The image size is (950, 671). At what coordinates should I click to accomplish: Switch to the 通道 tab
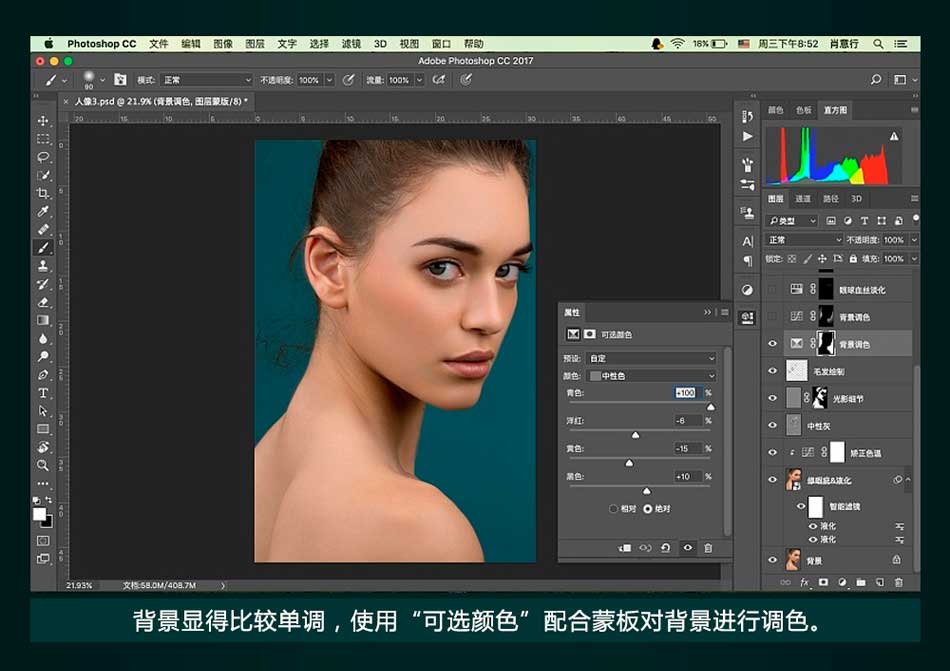(x=803, y=199)
